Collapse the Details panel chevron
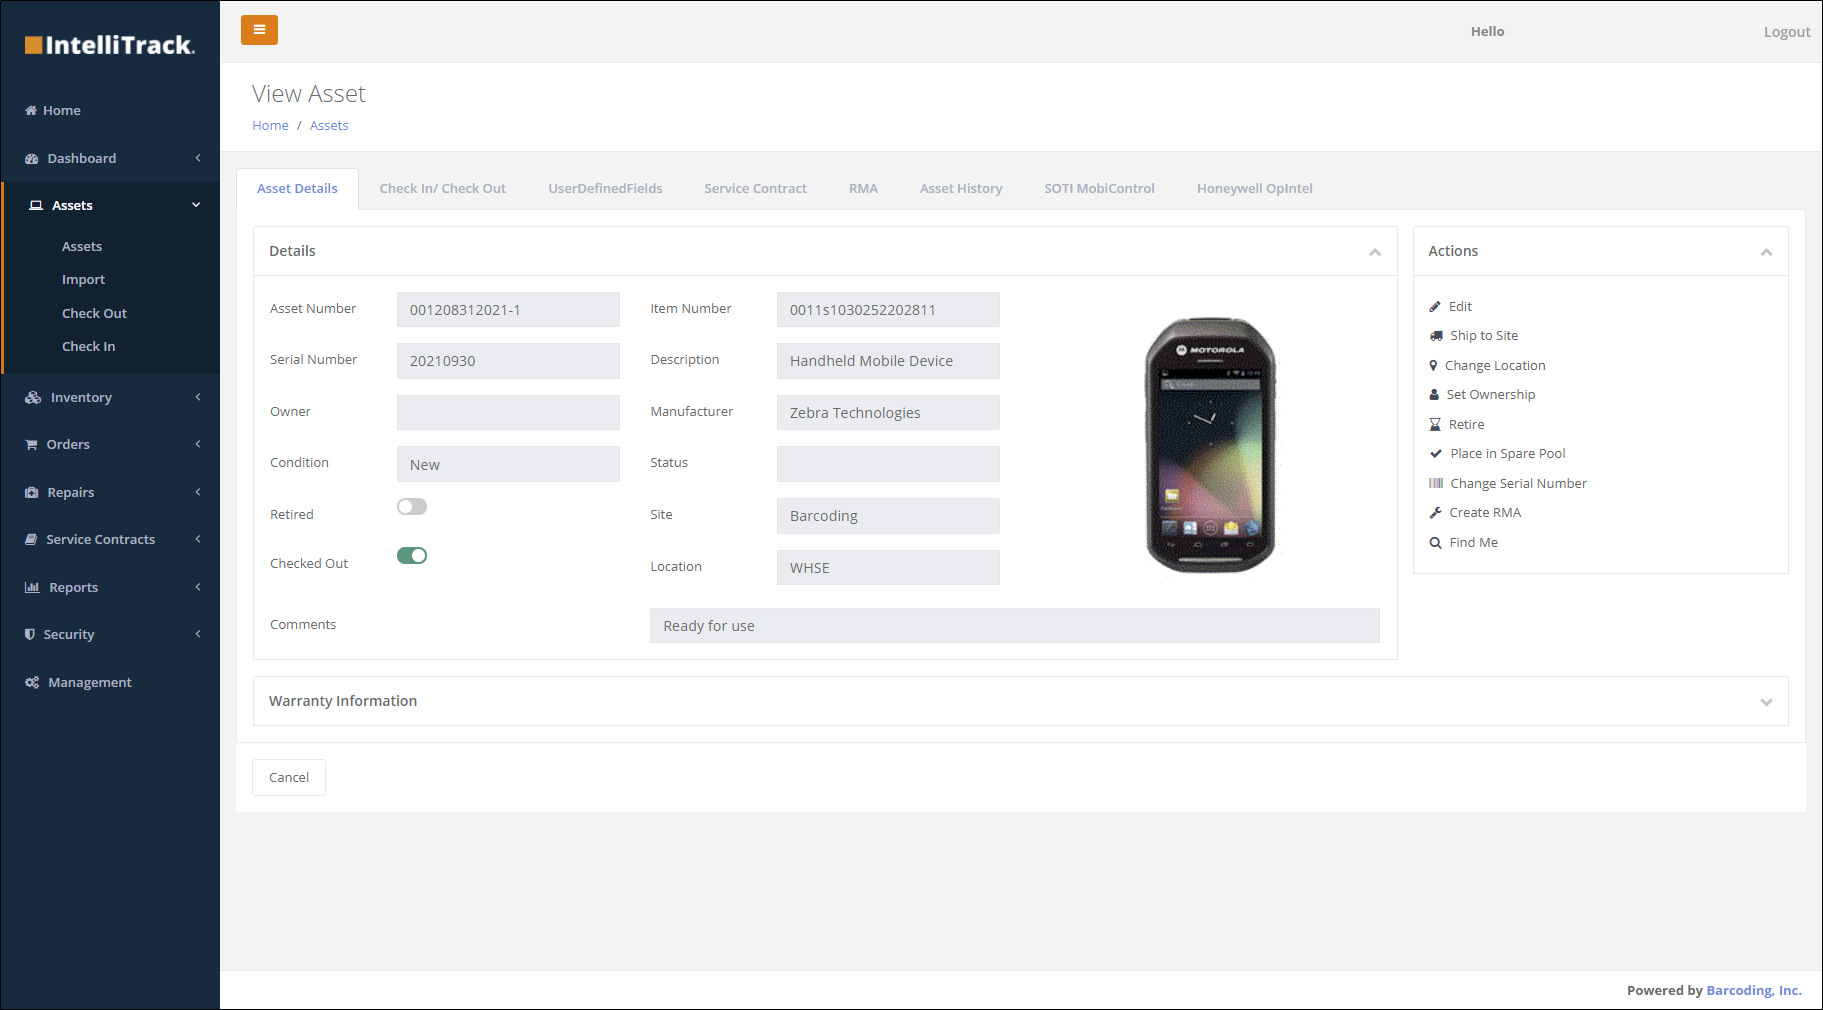The image size is (1823, 1010). [1374, 252]
